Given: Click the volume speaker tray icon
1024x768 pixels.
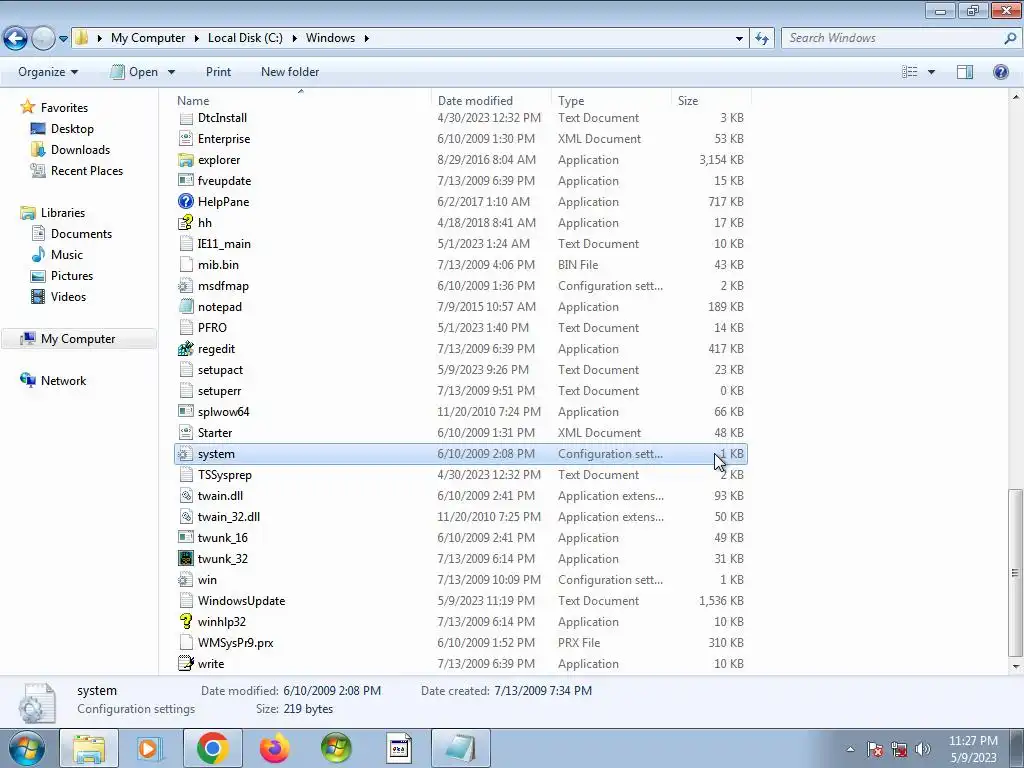Looking at the screenshot, I should point(923,750).
